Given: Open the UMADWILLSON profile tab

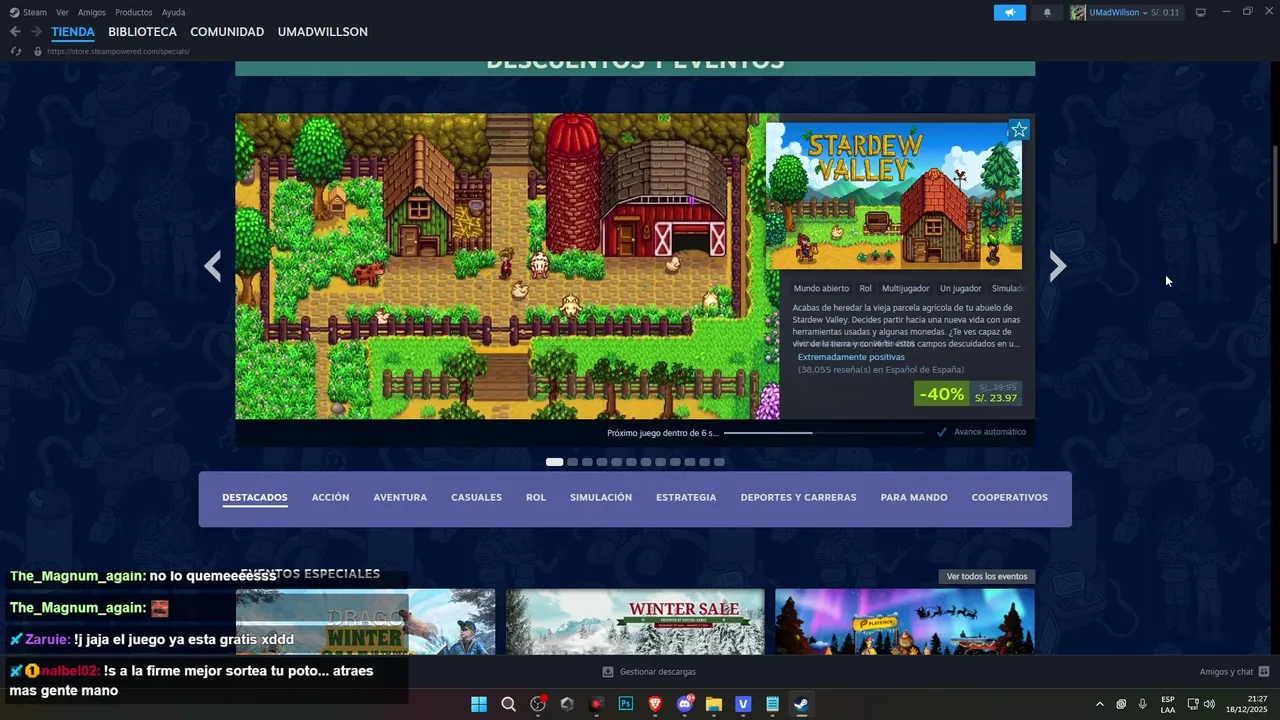Looking at the screenshot, I should (322, 32).
